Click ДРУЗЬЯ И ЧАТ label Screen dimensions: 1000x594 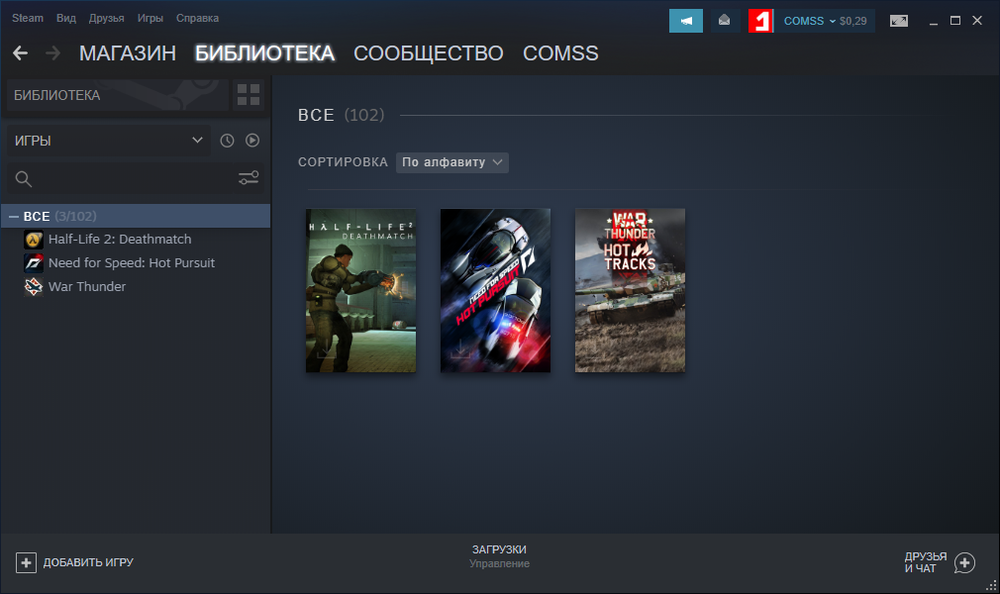pyautogui.click(x=925, y=563)
